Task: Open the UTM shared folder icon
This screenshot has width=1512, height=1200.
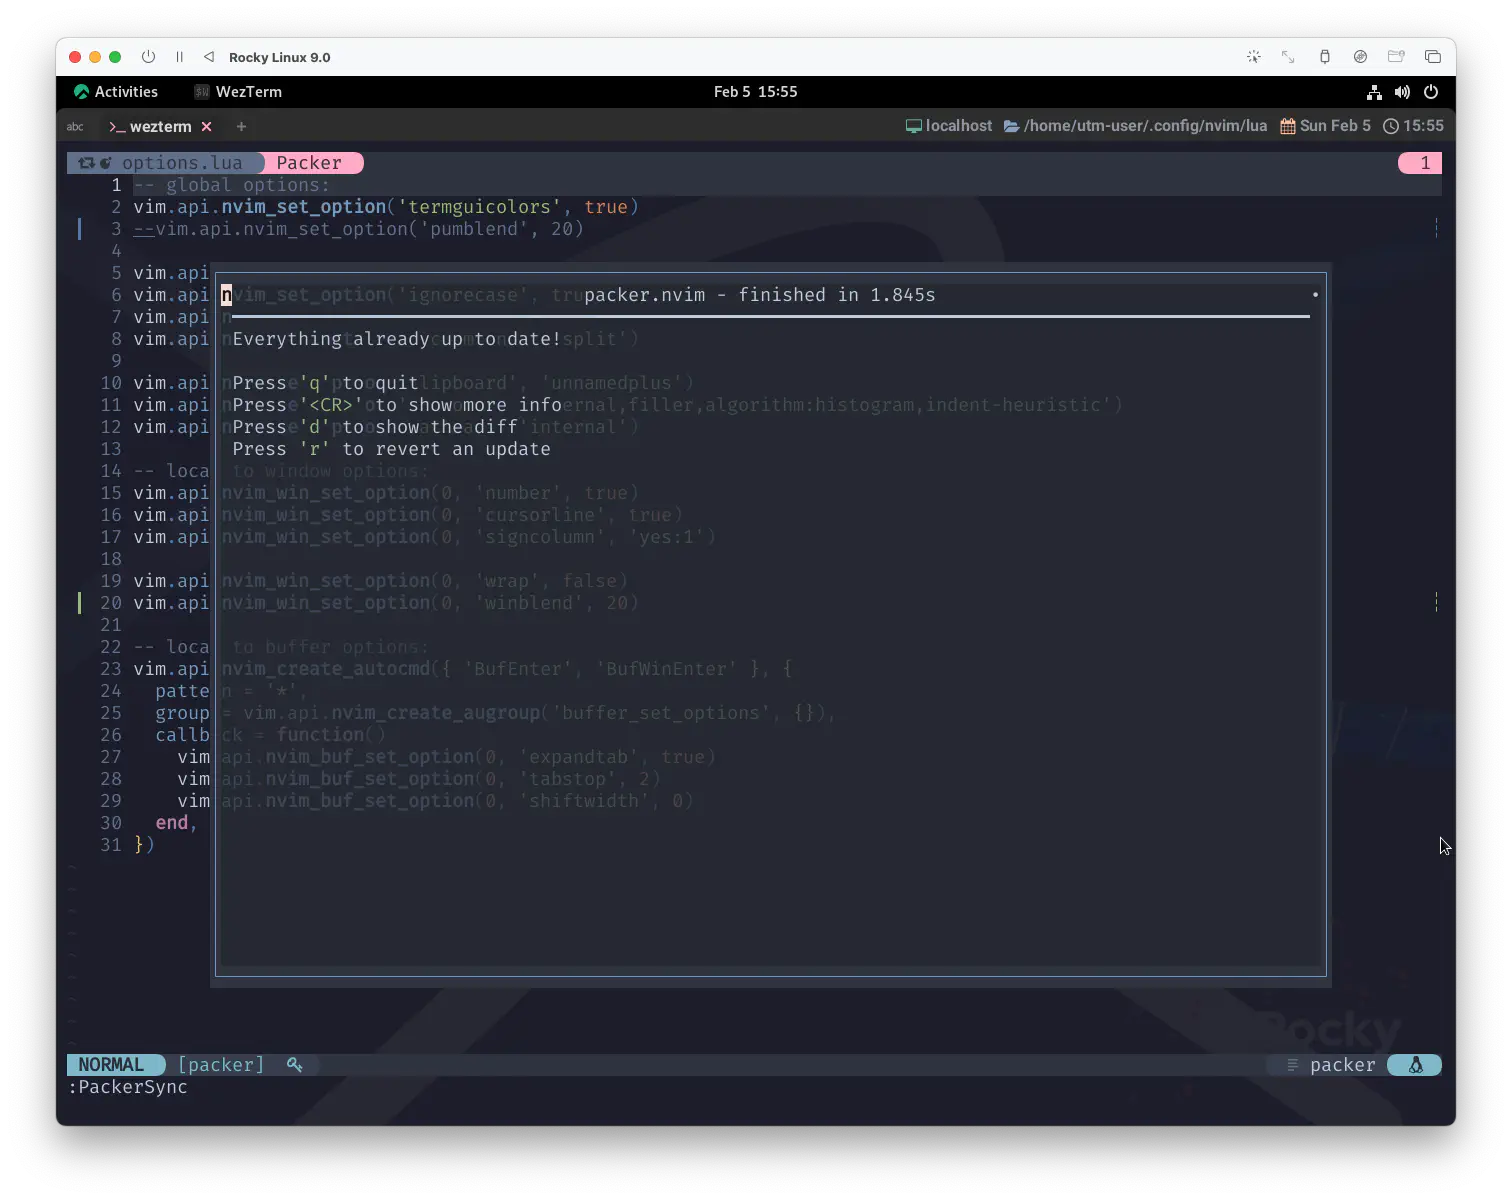Action: pos(1396,57)
